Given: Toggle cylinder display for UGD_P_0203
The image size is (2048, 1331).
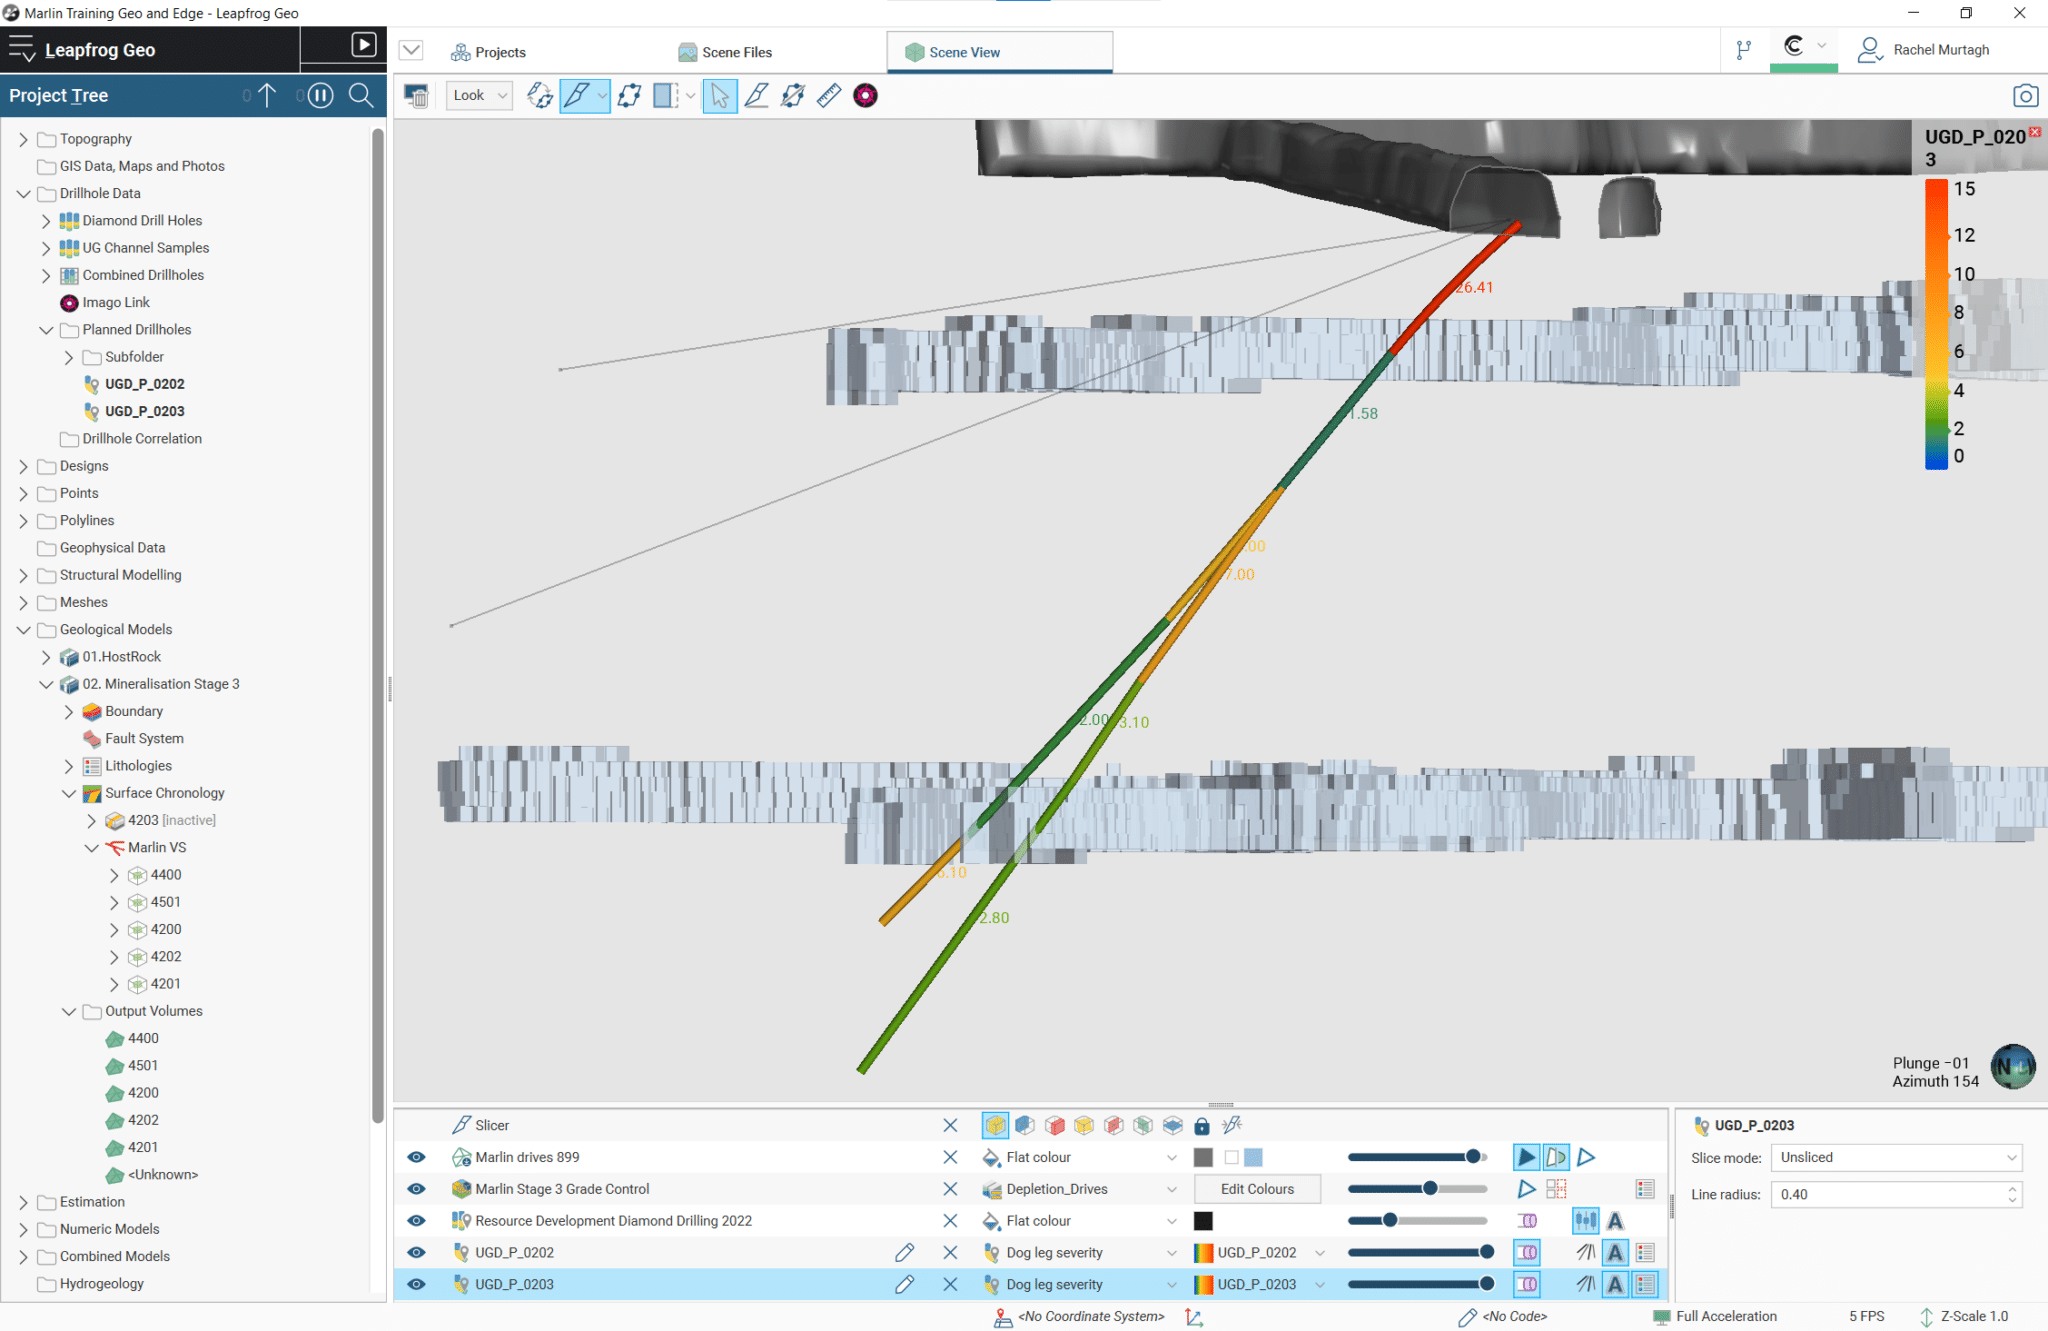Looking at the screenshot, I should pyautogui.click(x=1527, y=1284).
